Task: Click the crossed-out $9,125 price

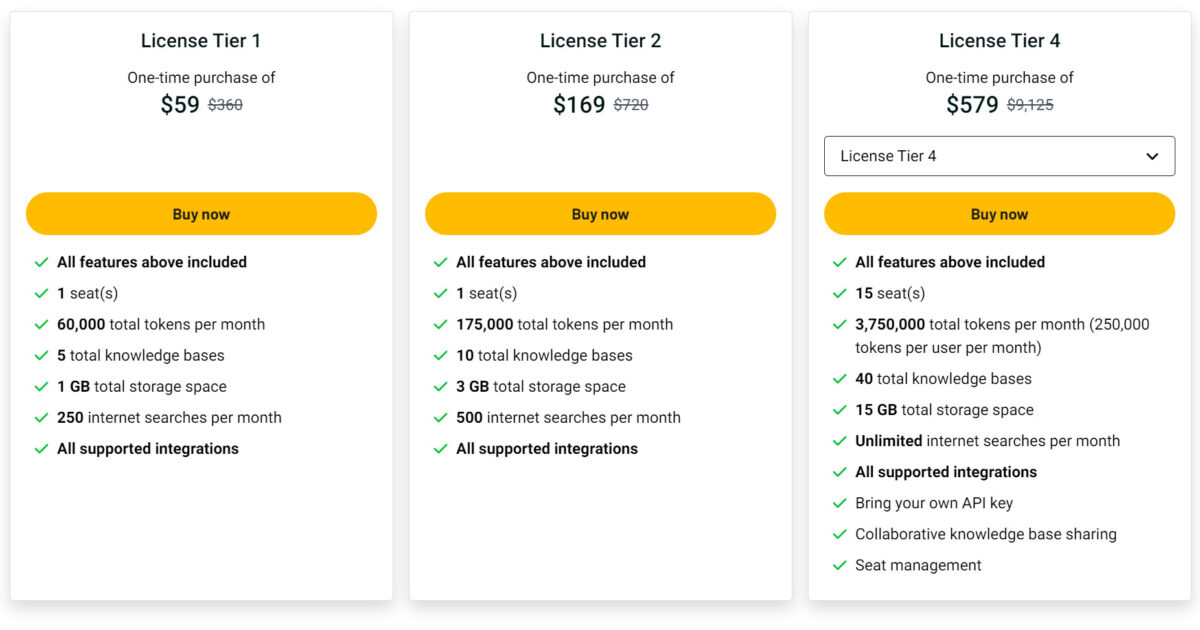Action: [1031, 104]
